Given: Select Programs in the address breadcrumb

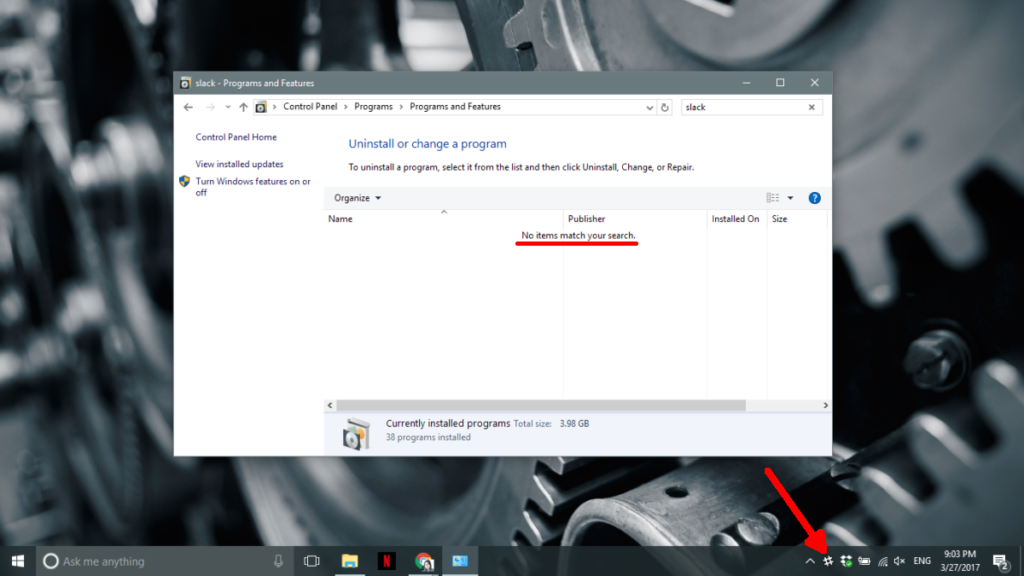Looking at the screenshot, I should pos(372,107).
